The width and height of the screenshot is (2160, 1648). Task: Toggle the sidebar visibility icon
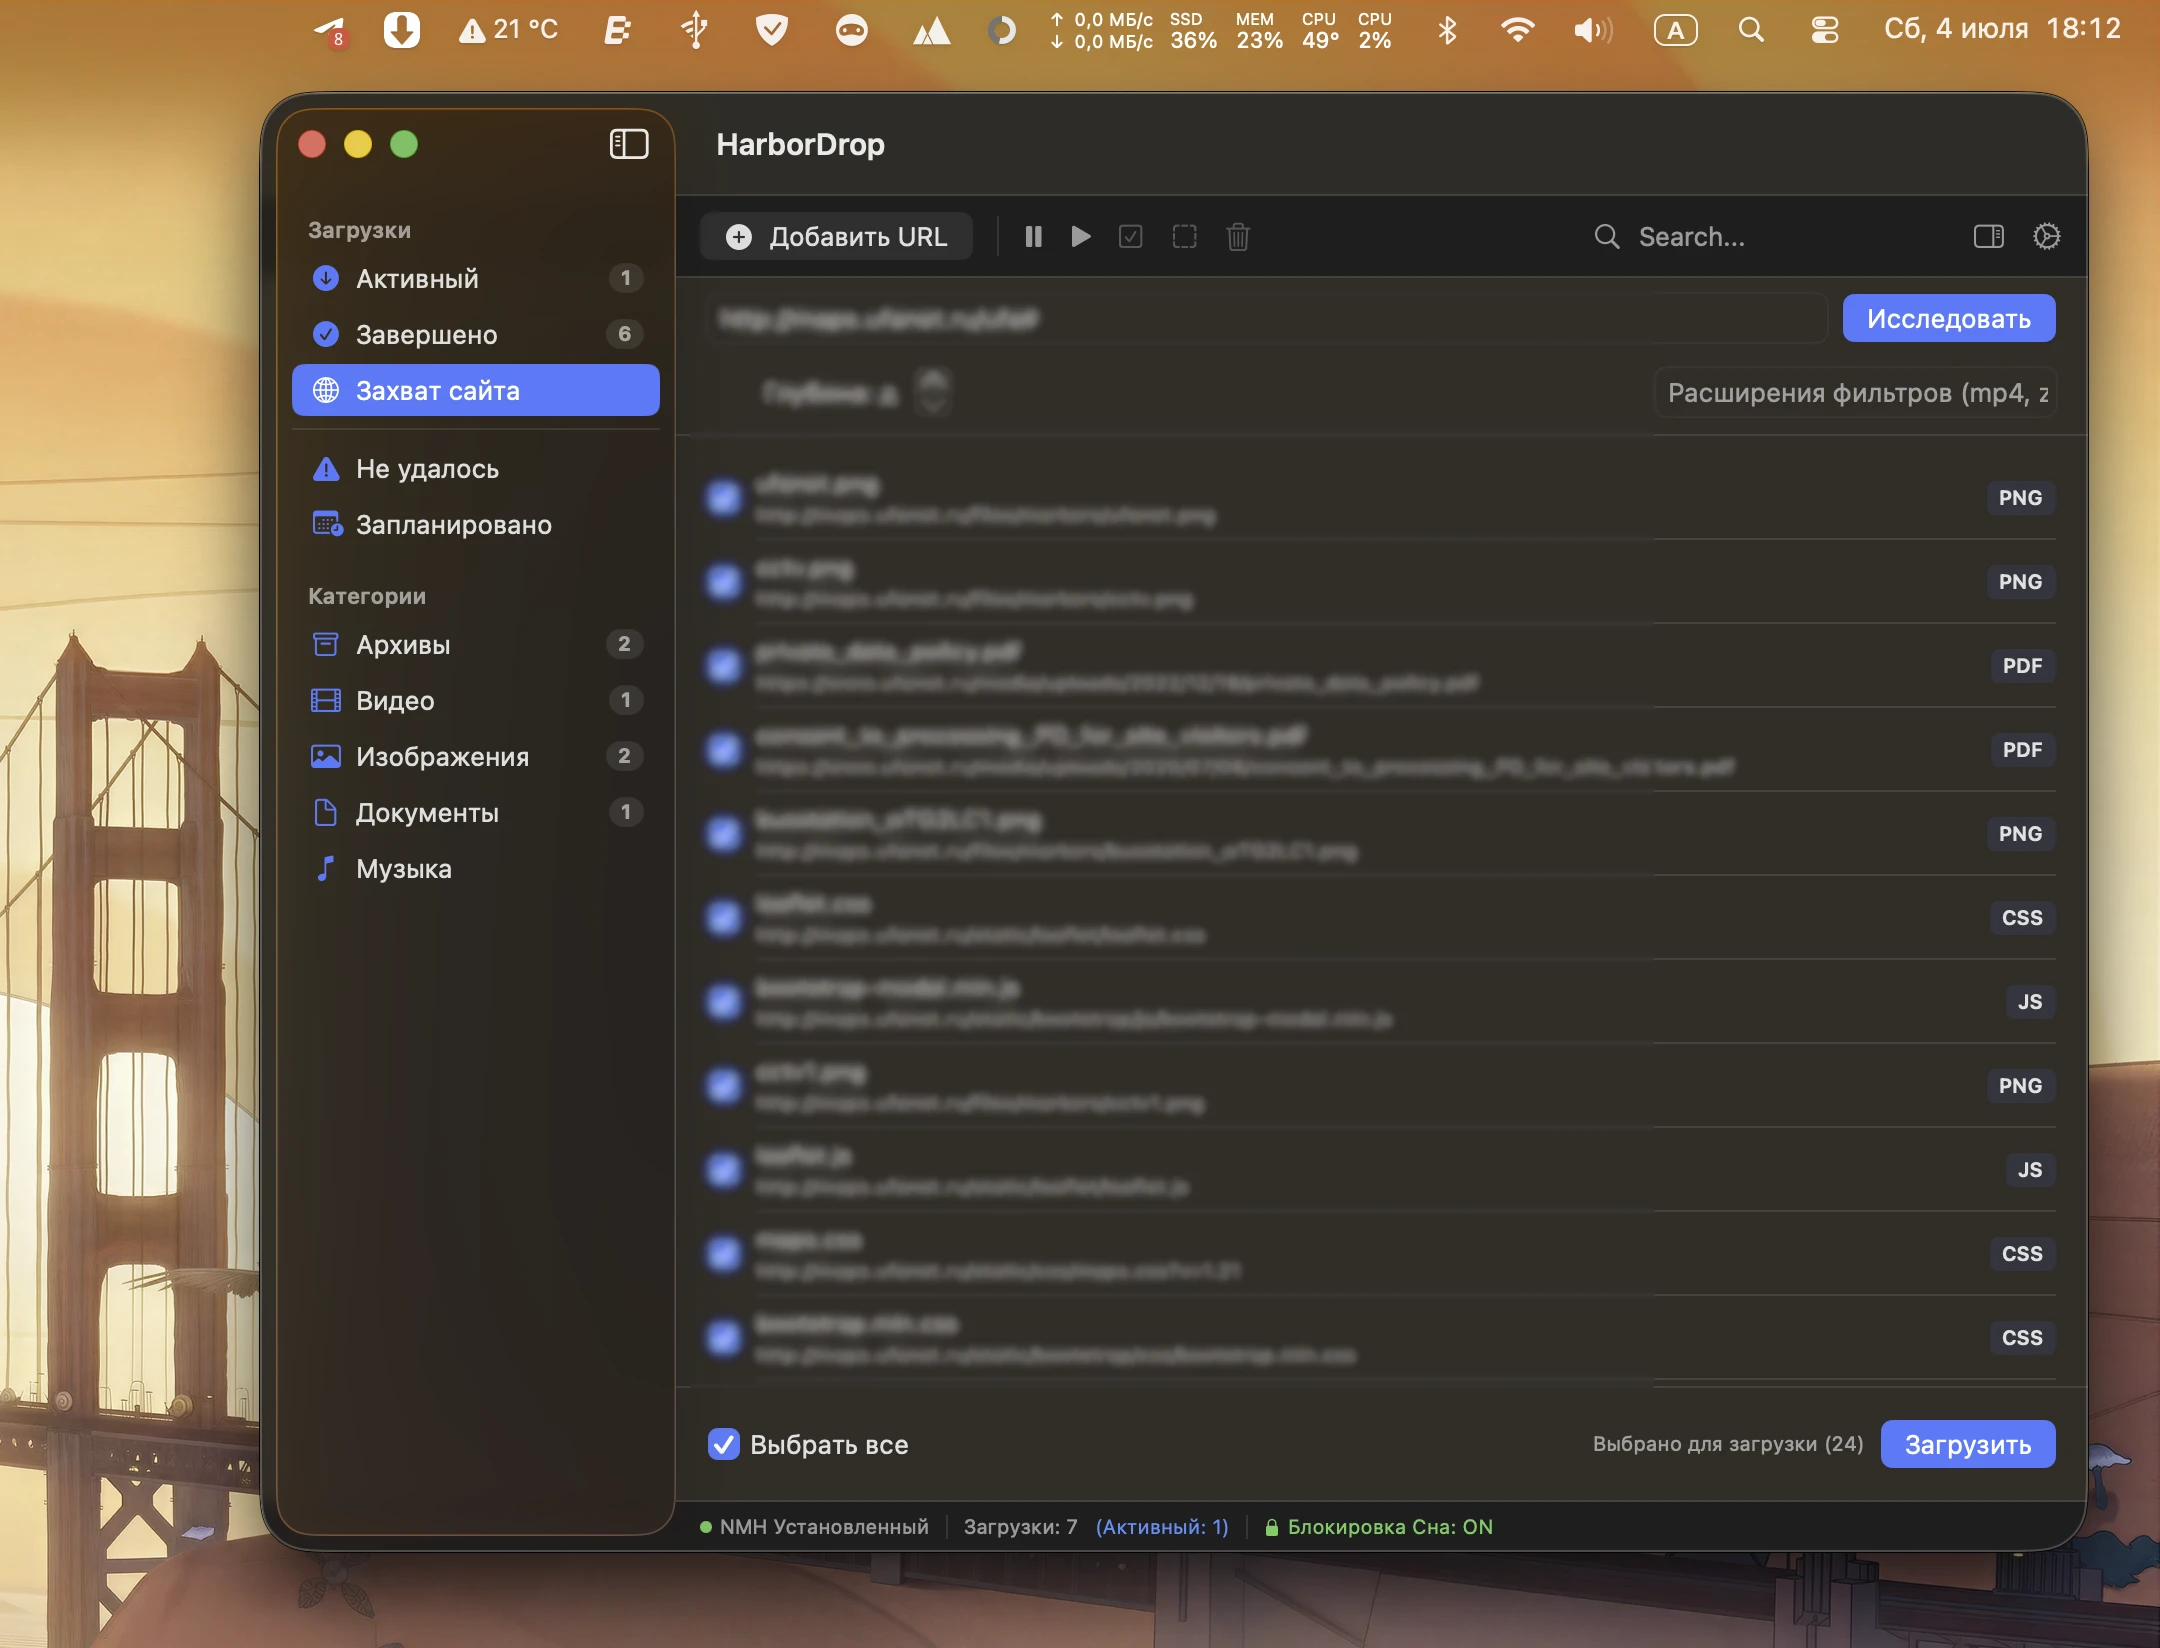point(629,144)
